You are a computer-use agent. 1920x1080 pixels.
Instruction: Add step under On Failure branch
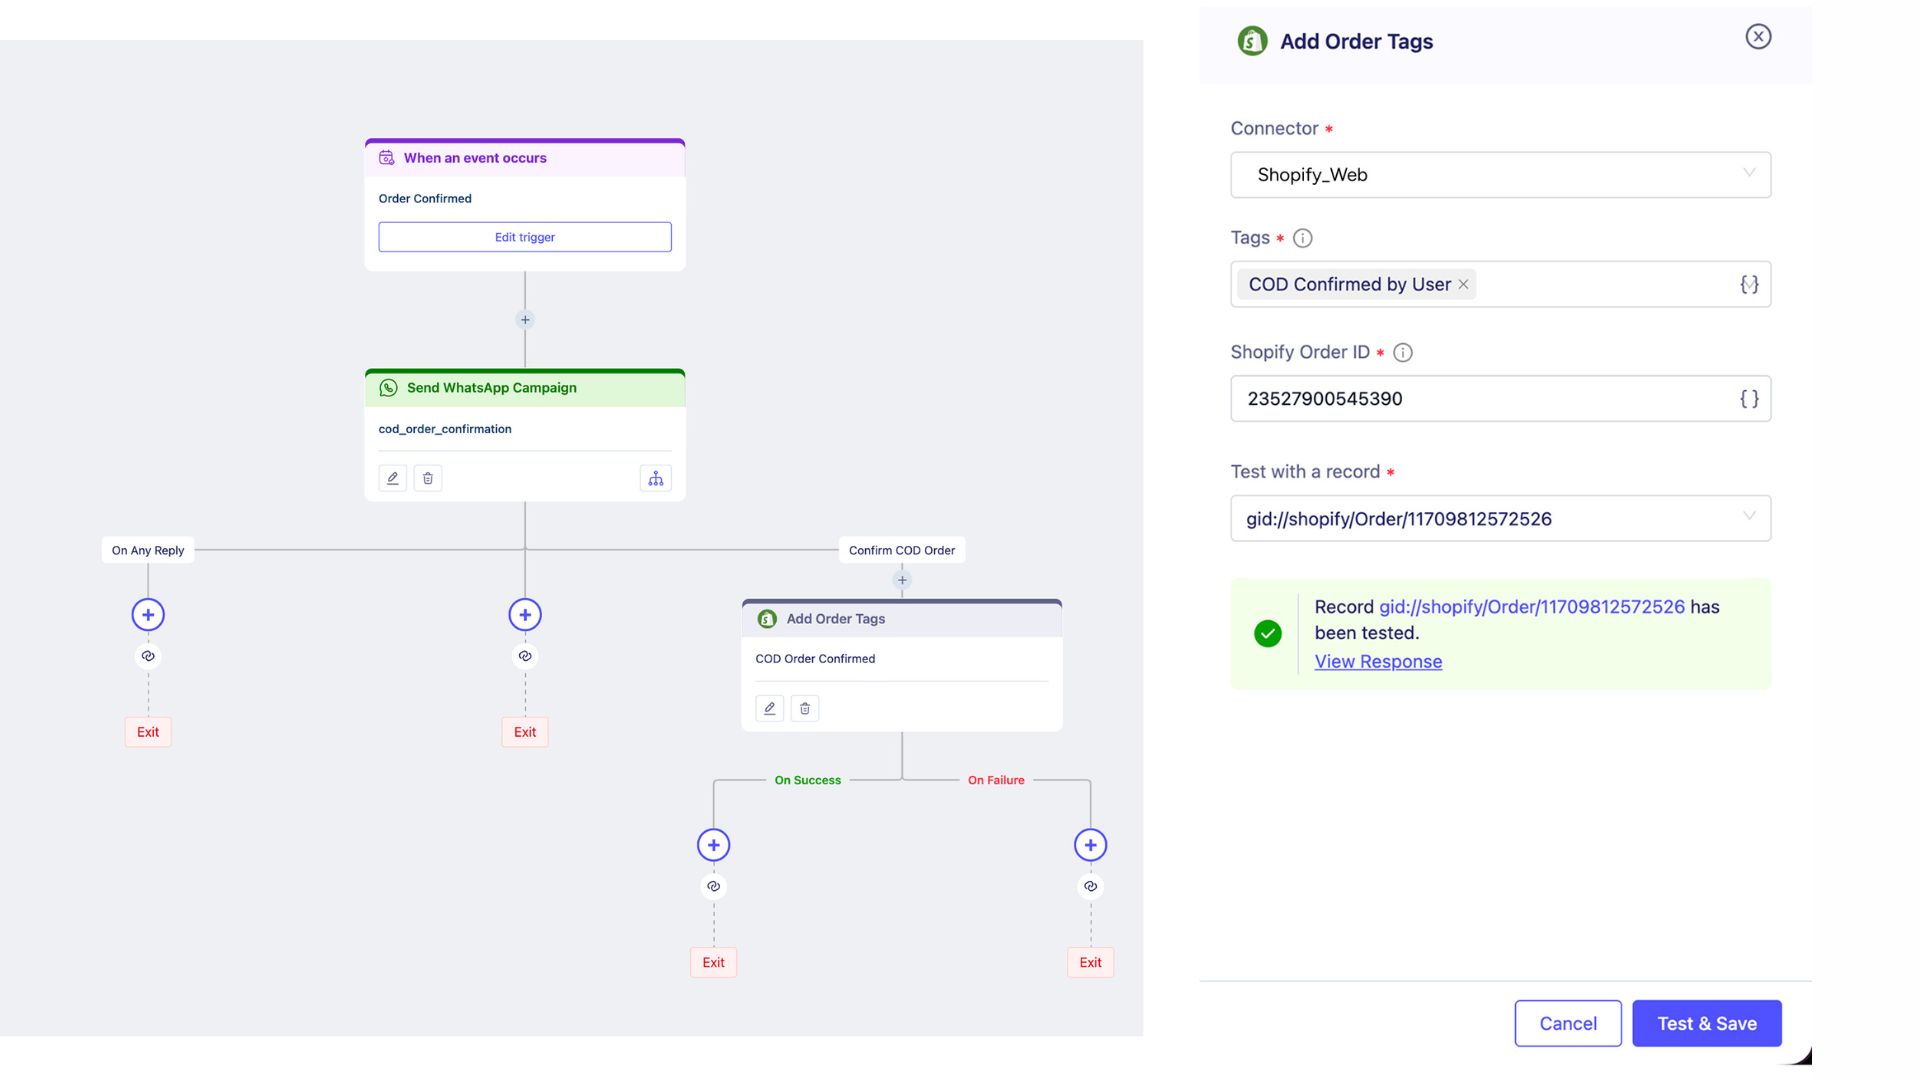point(1090,845)
